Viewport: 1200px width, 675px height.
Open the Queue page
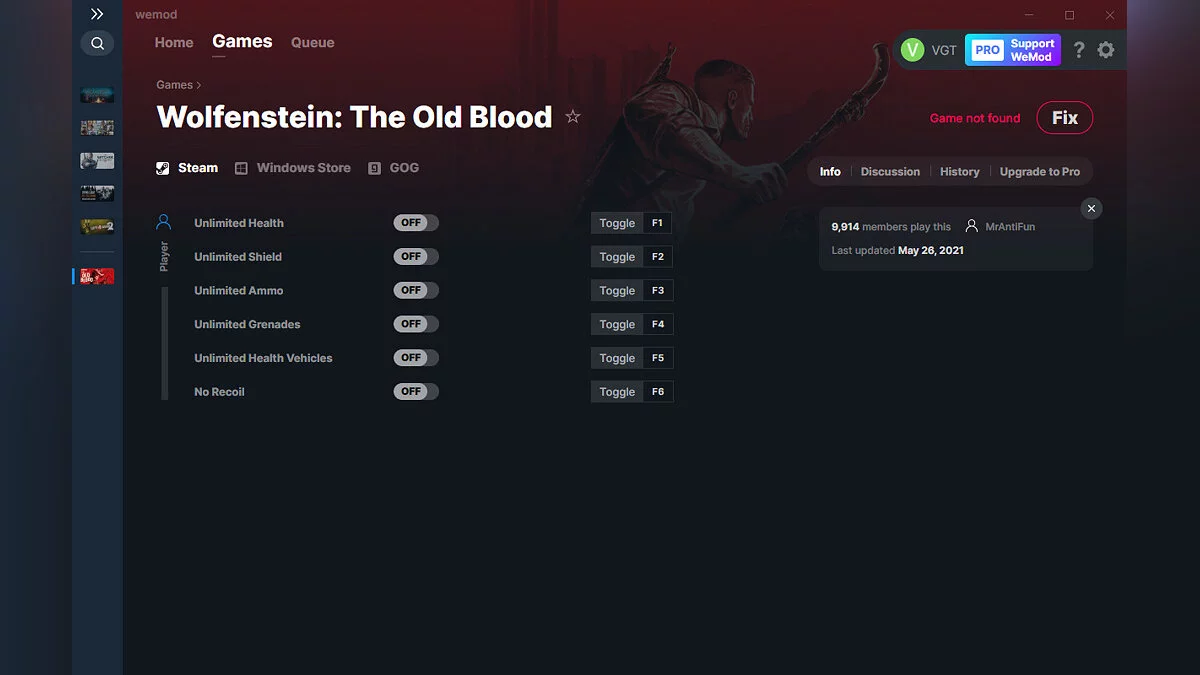pos(312,42)
